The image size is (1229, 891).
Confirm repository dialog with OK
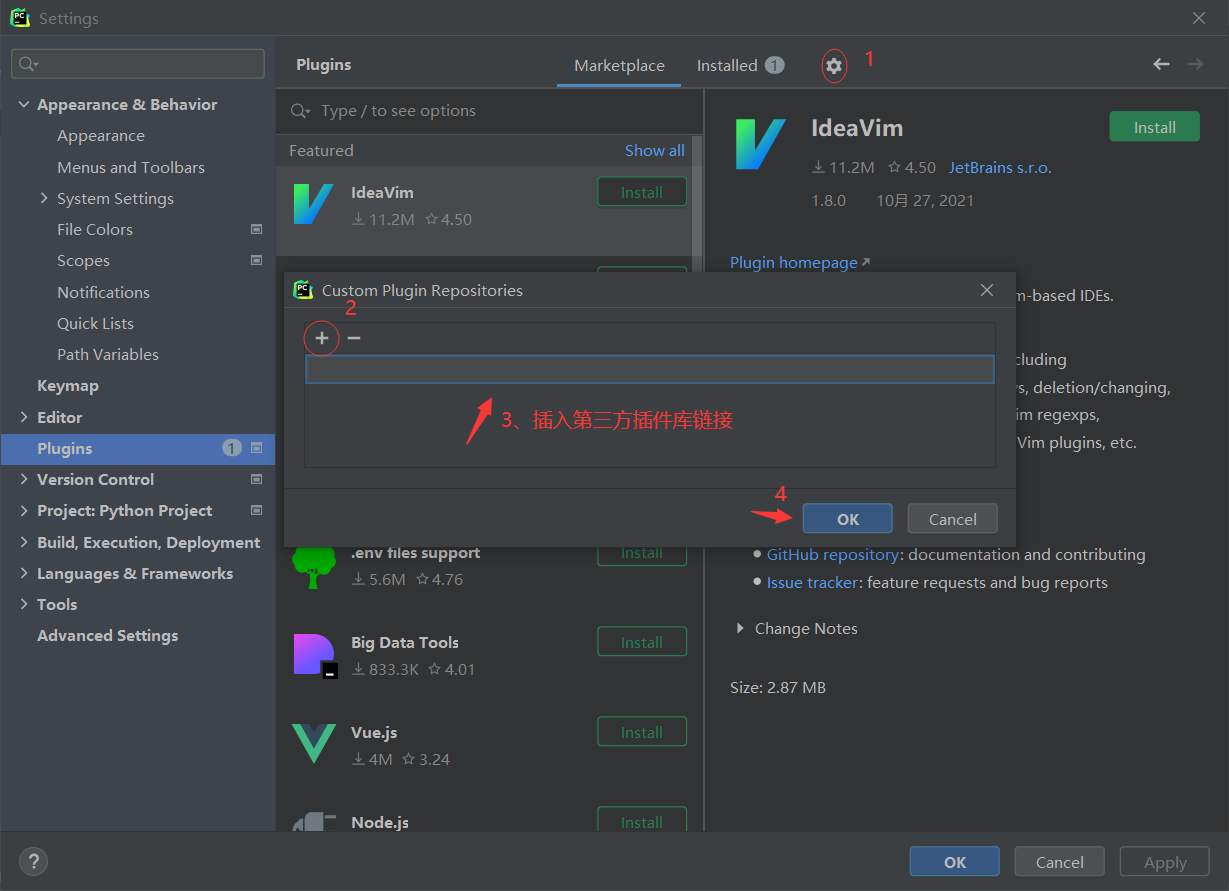[x=847, y=518]
